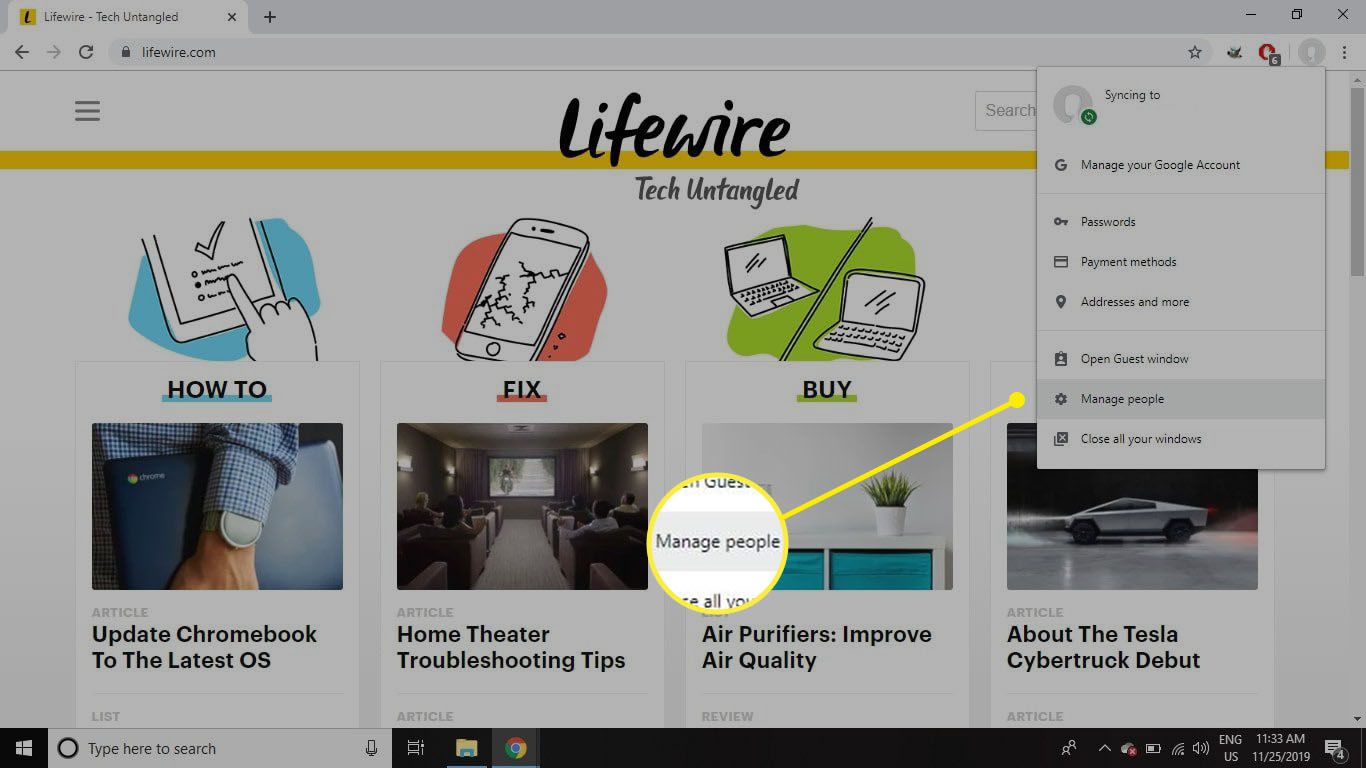Open a new browser tab
This screenshot has width=1366, height=768.
(x=270, y=17)
